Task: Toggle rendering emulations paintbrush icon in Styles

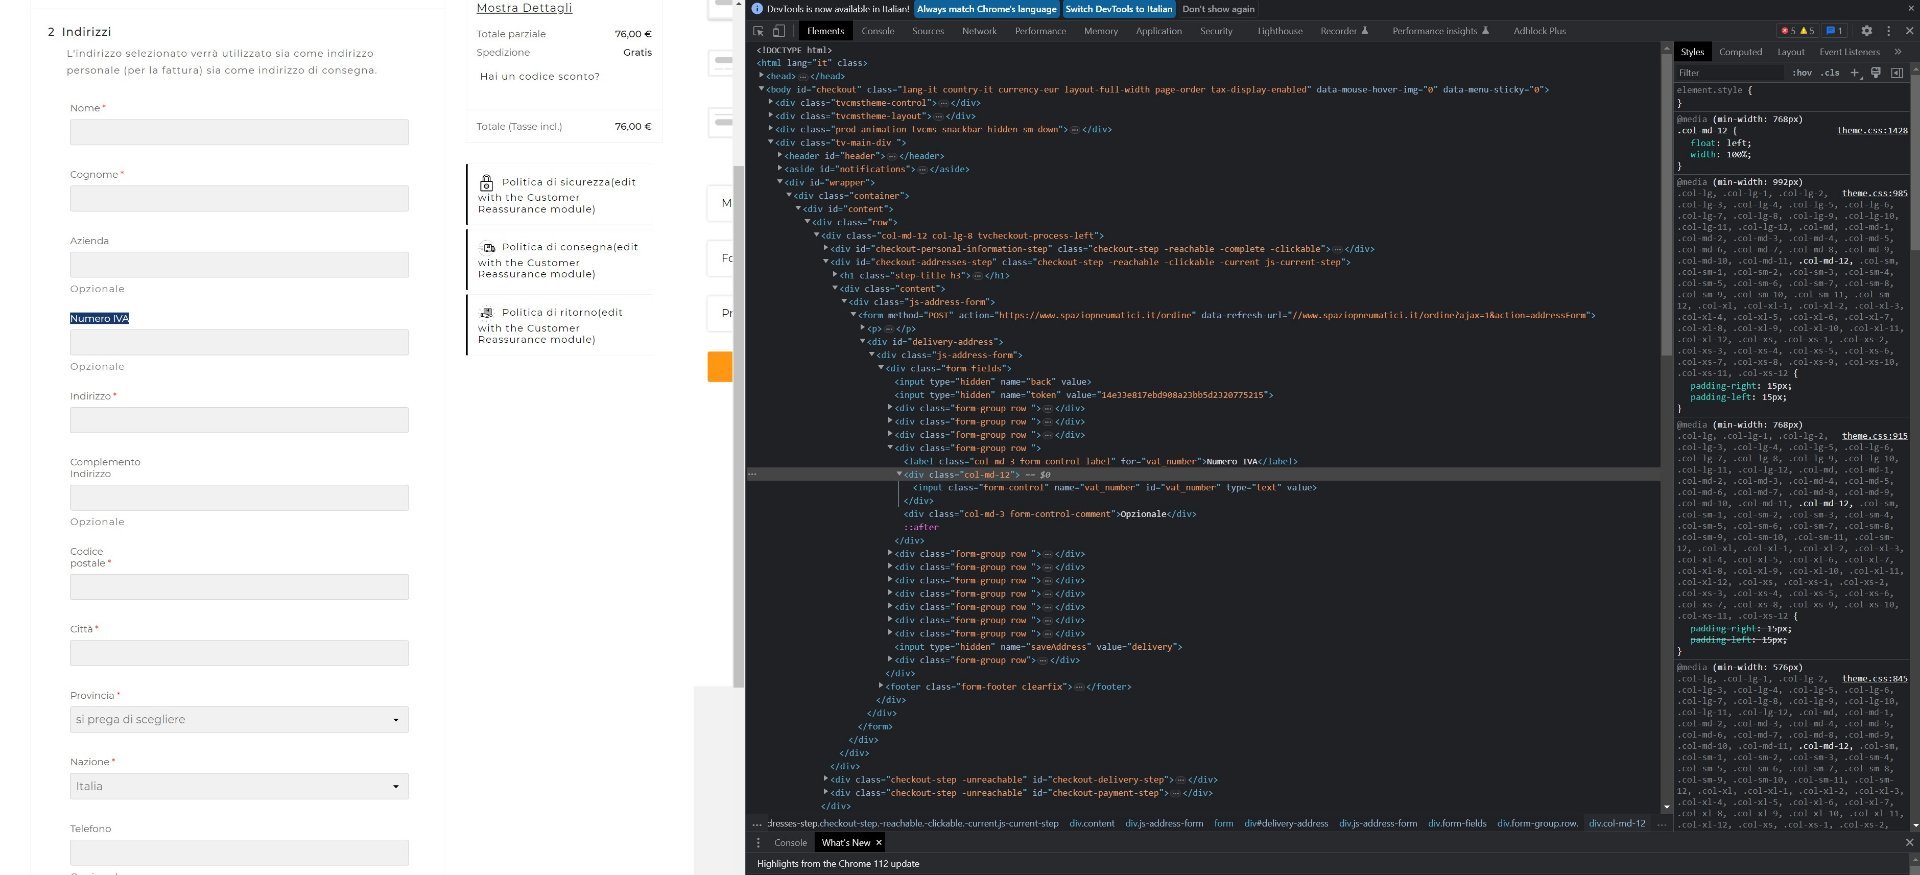Action: pyautogui.click(x=1876, y=73)
